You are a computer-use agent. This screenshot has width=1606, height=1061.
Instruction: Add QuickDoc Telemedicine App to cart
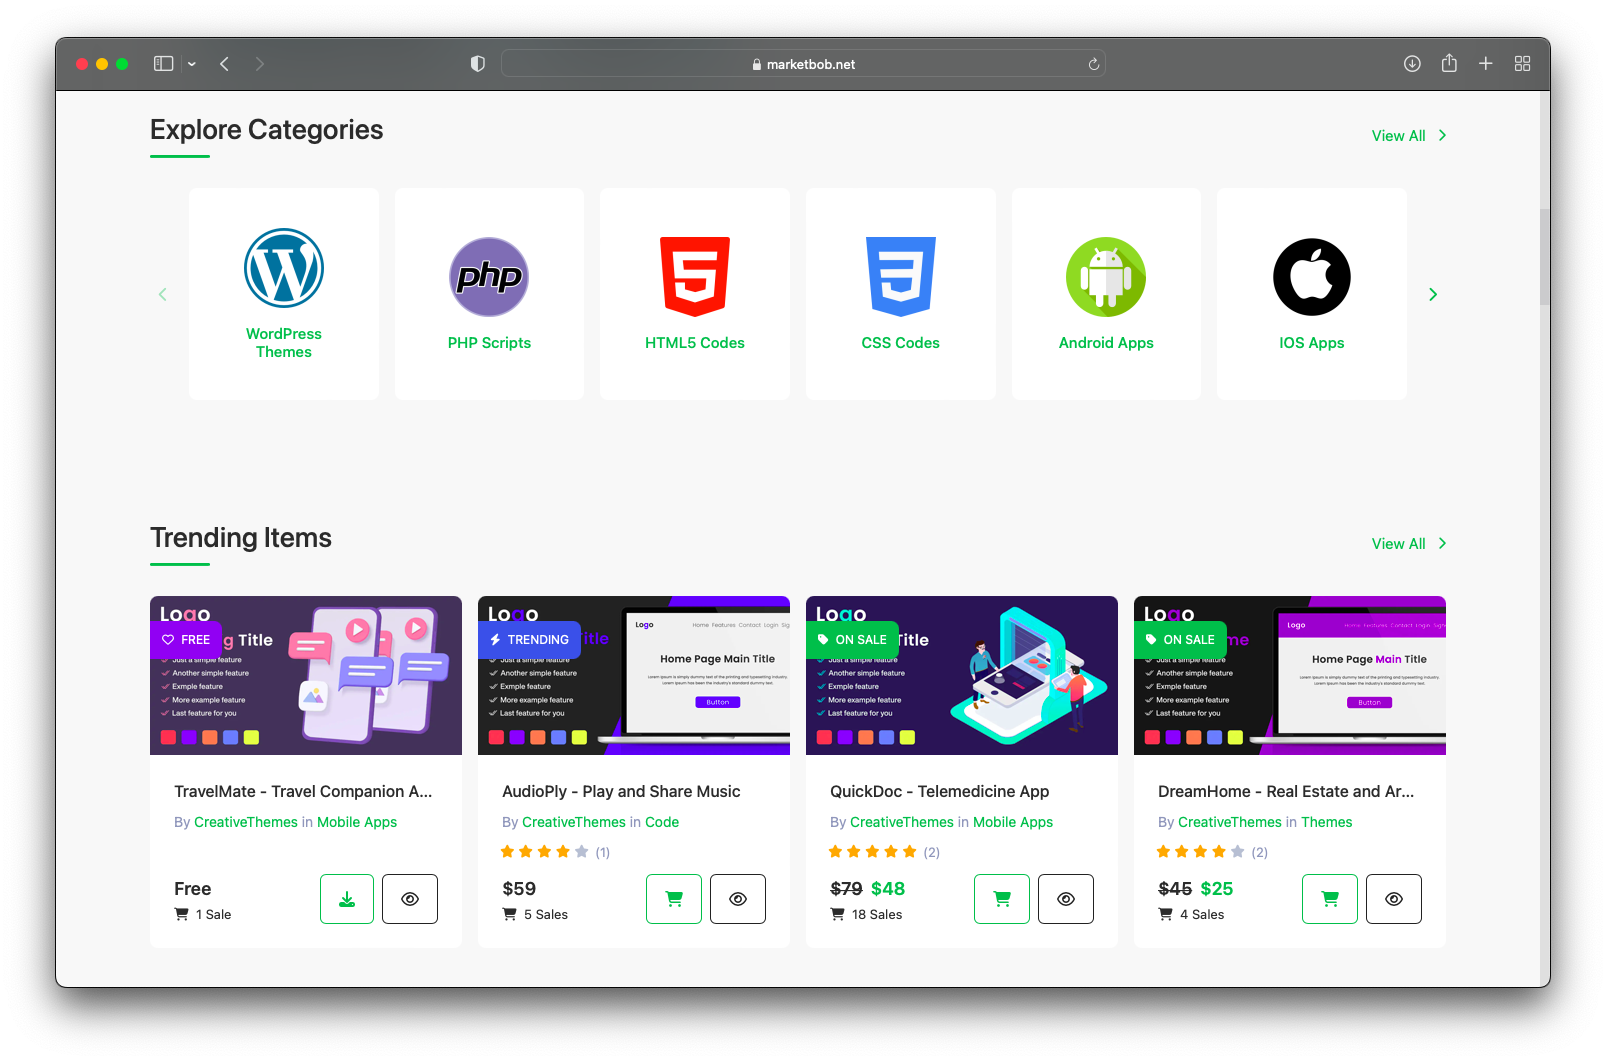pos(1002,899)
